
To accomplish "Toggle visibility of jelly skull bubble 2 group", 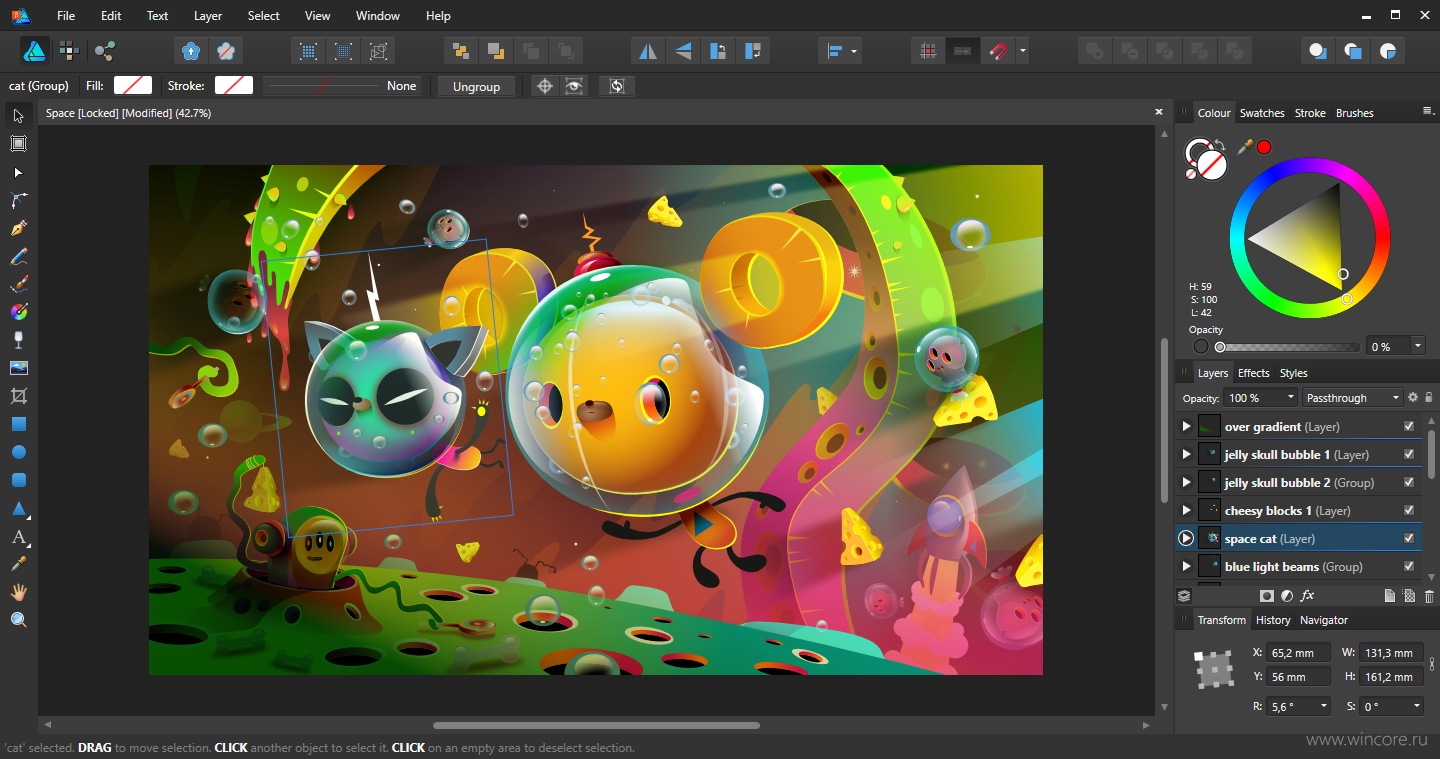I will (x=1409, y=482).
